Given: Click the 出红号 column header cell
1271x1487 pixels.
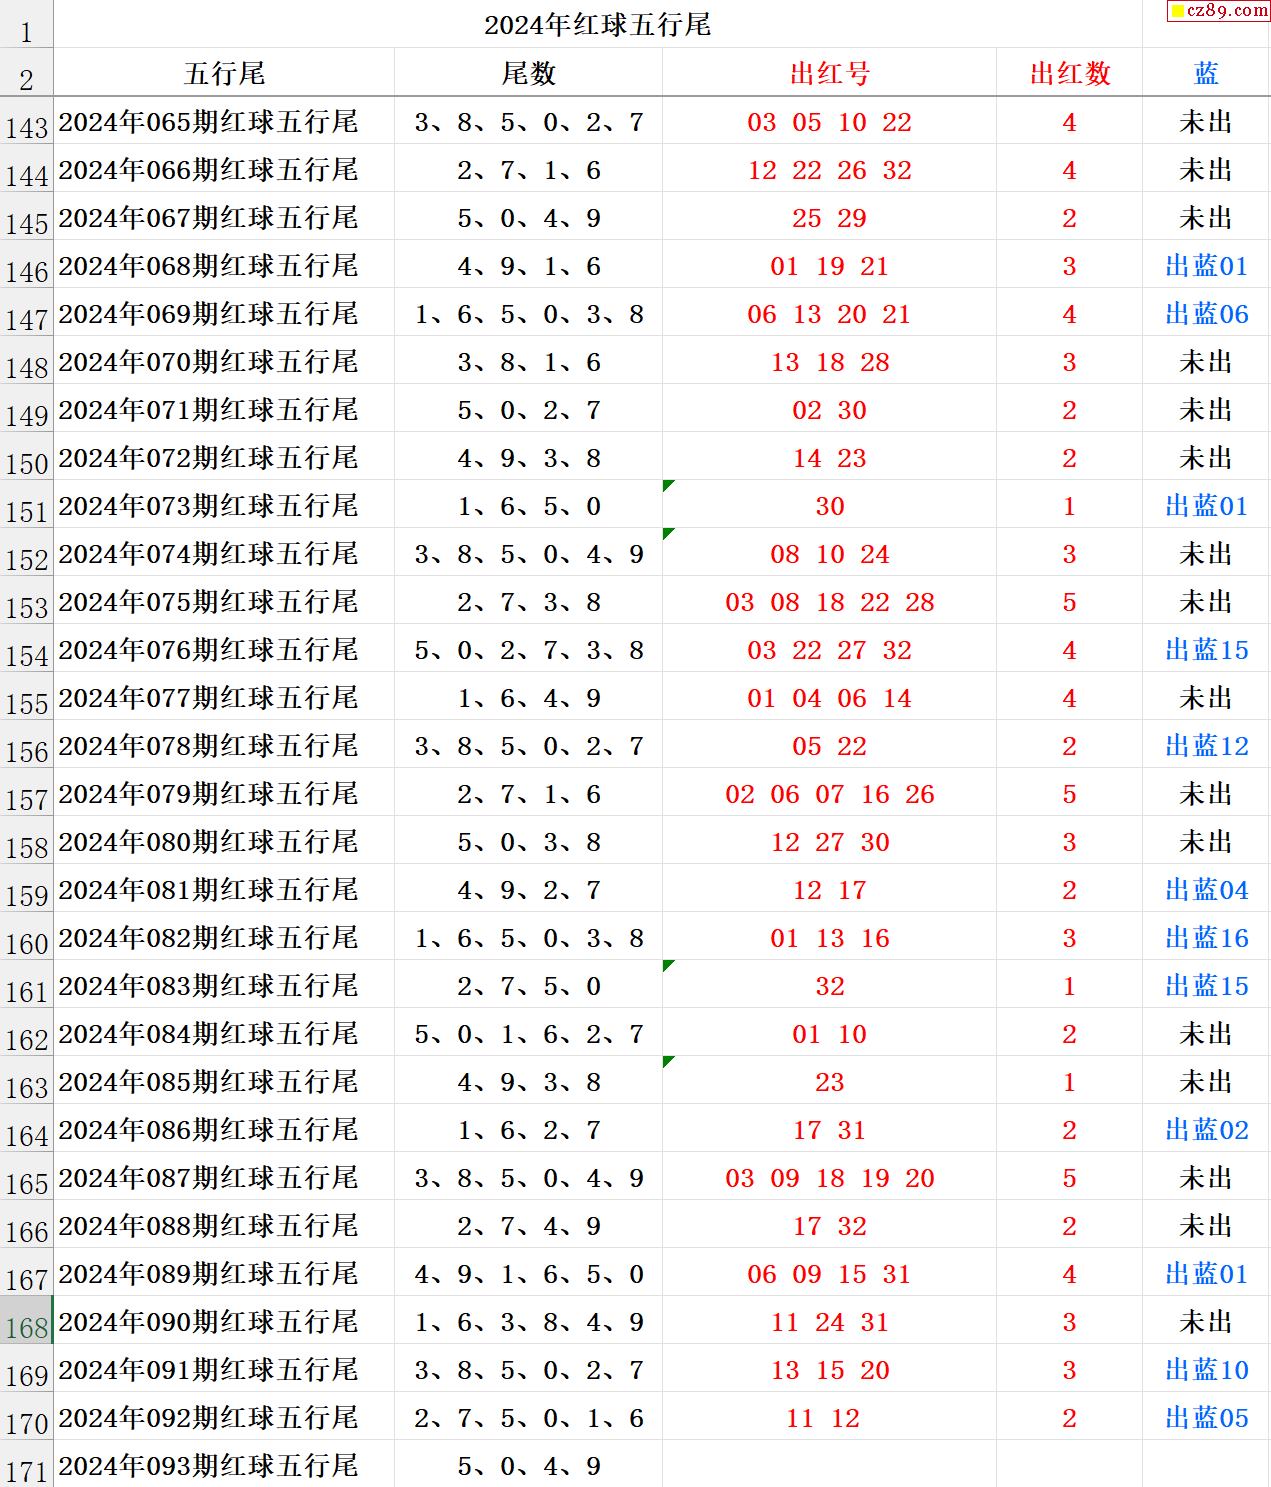Looking at the screenshot, I should (829, 73).
